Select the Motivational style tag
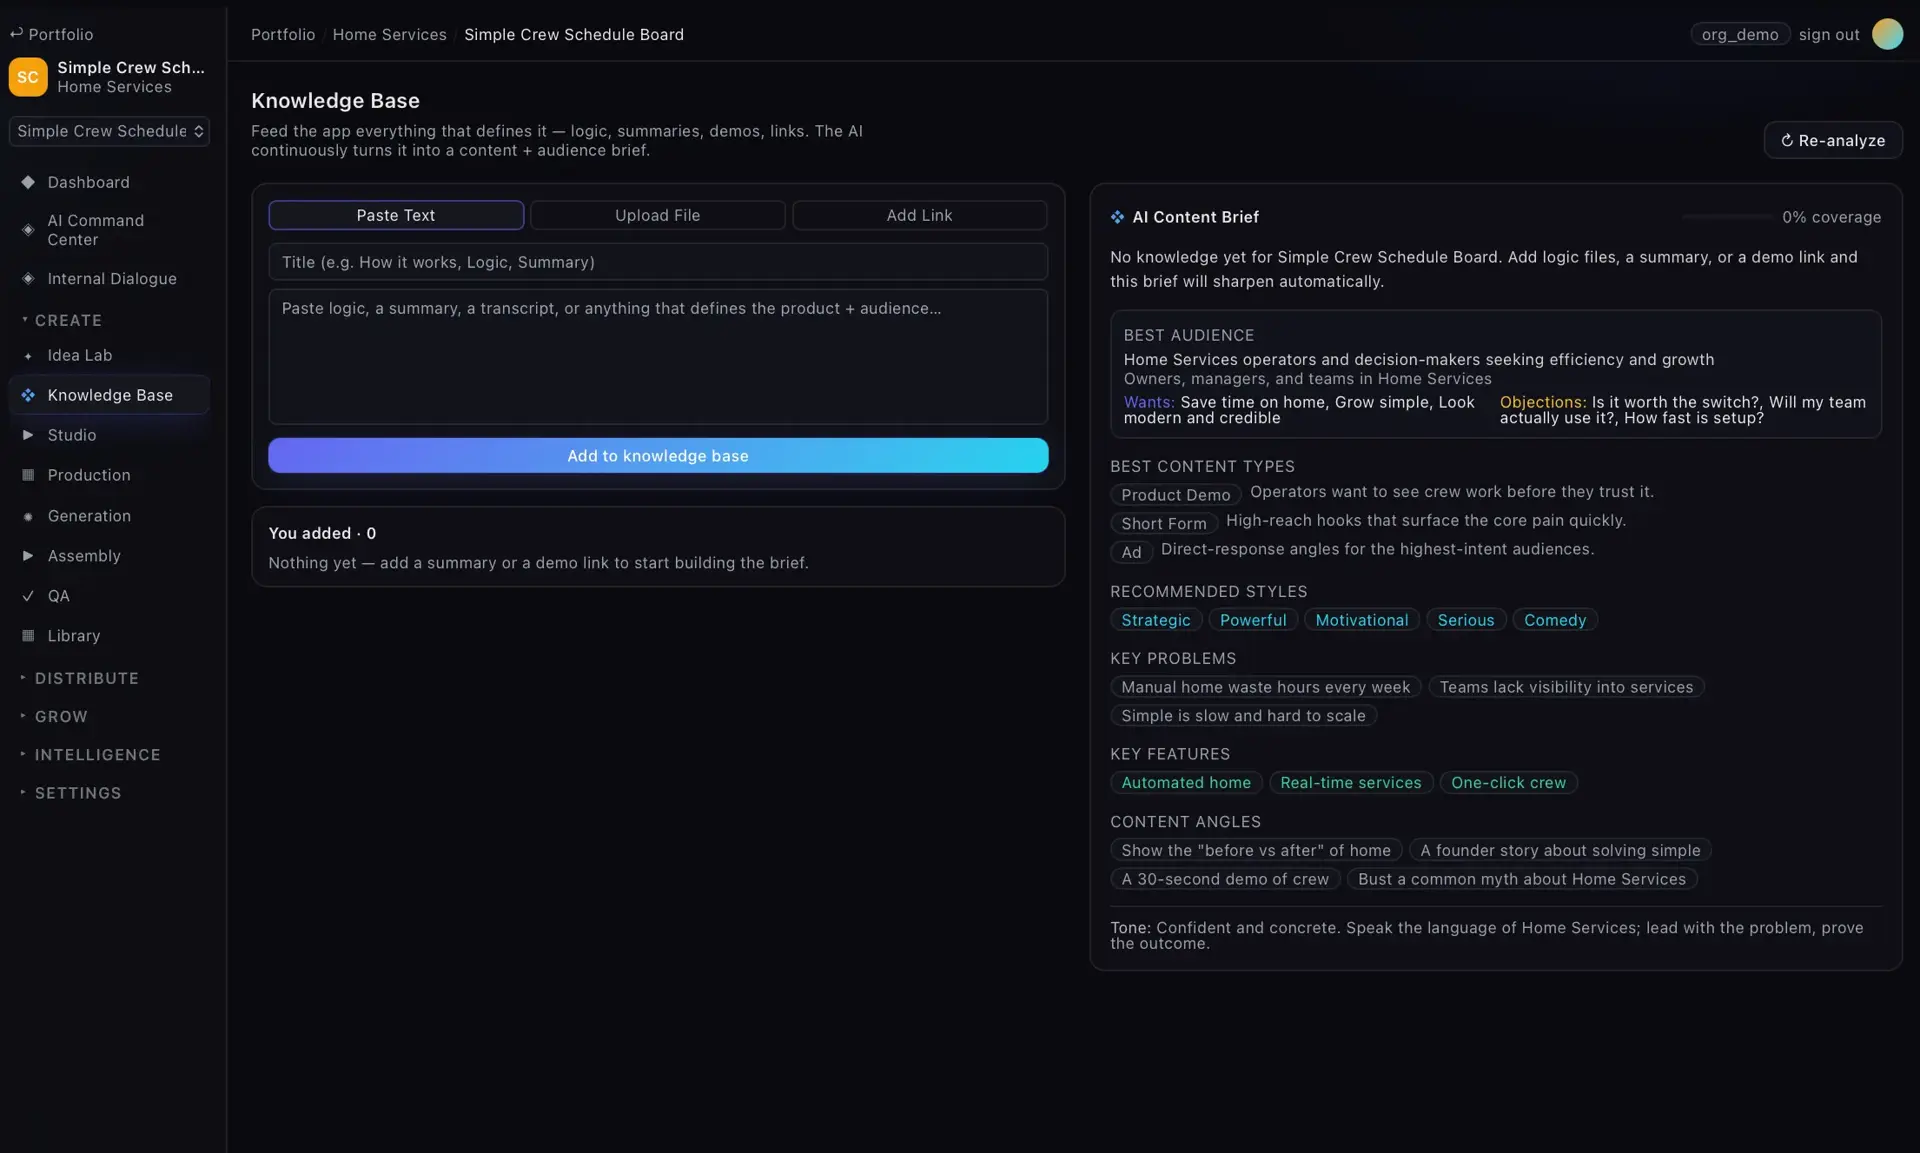This screenshot has width=1920, height=1153. (x=1361, y=620)
